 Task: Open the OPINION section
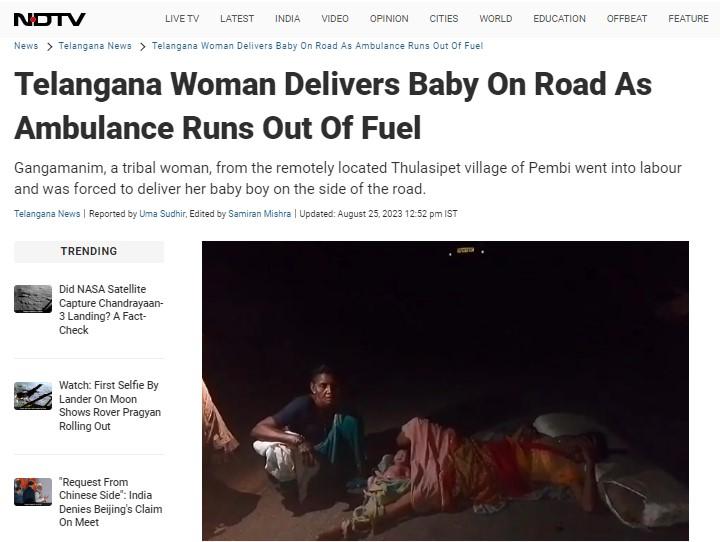[x=389, y=19]
